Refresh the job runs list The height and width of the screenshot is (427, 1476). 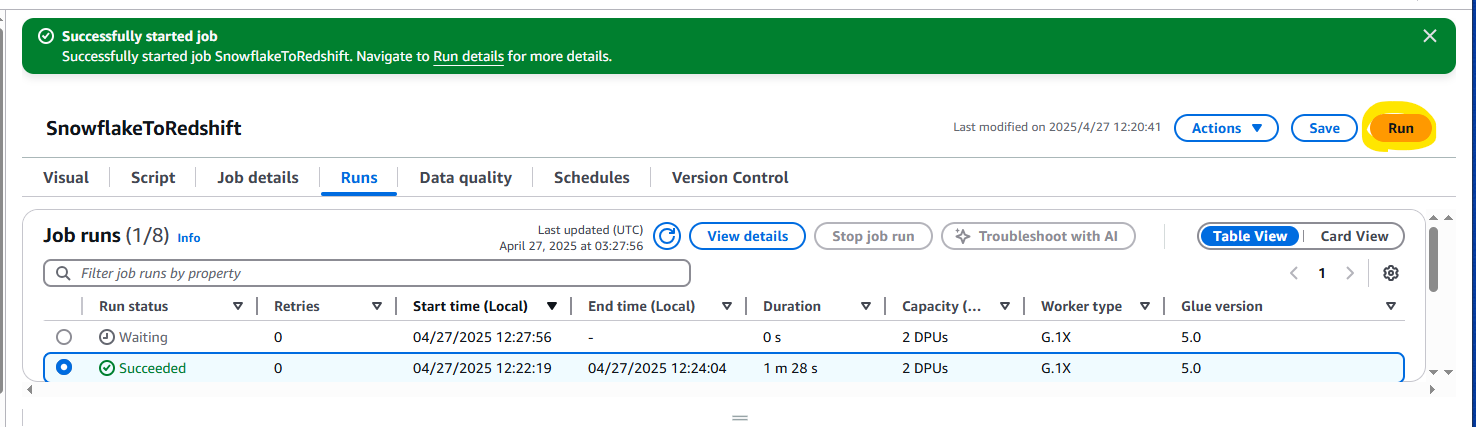pyautogui.click(x=667, y=236)
